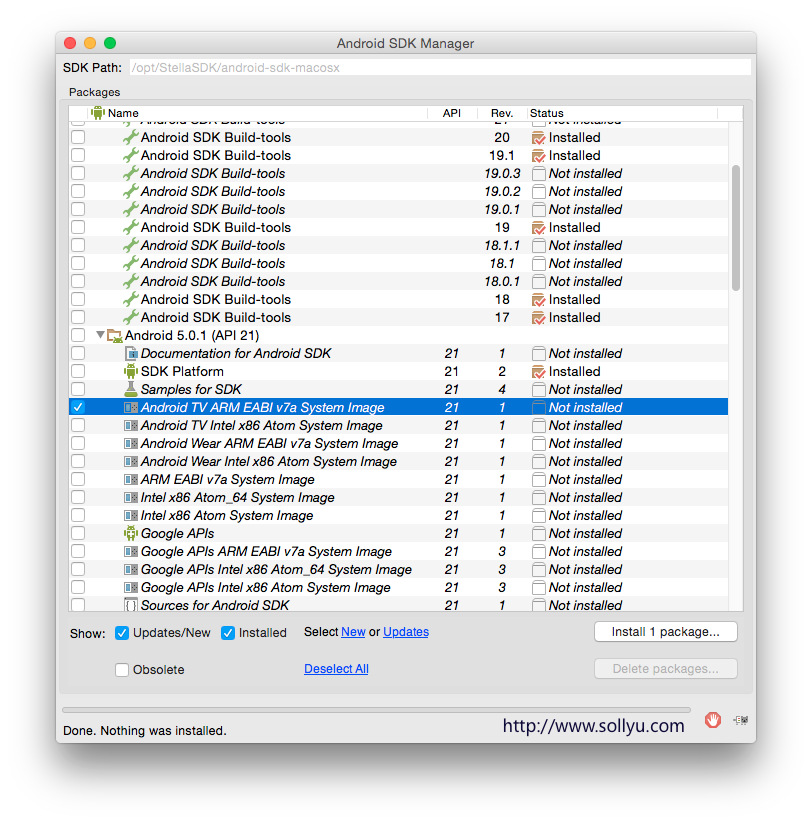Screen dimensions: 812x823
Task: Toggle the Installed show filter
Action: tap(228, 633)
